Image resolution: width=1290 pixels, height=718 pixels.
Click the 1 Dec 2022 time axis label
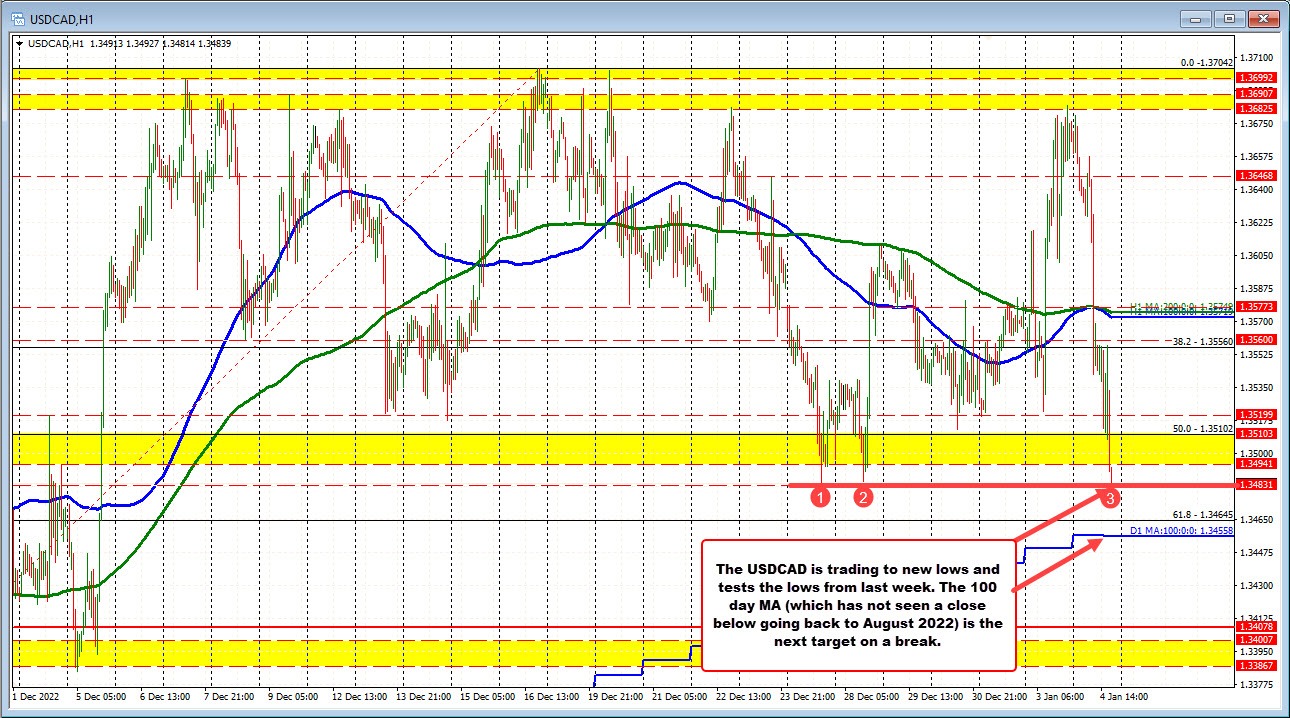pos(35,696)
